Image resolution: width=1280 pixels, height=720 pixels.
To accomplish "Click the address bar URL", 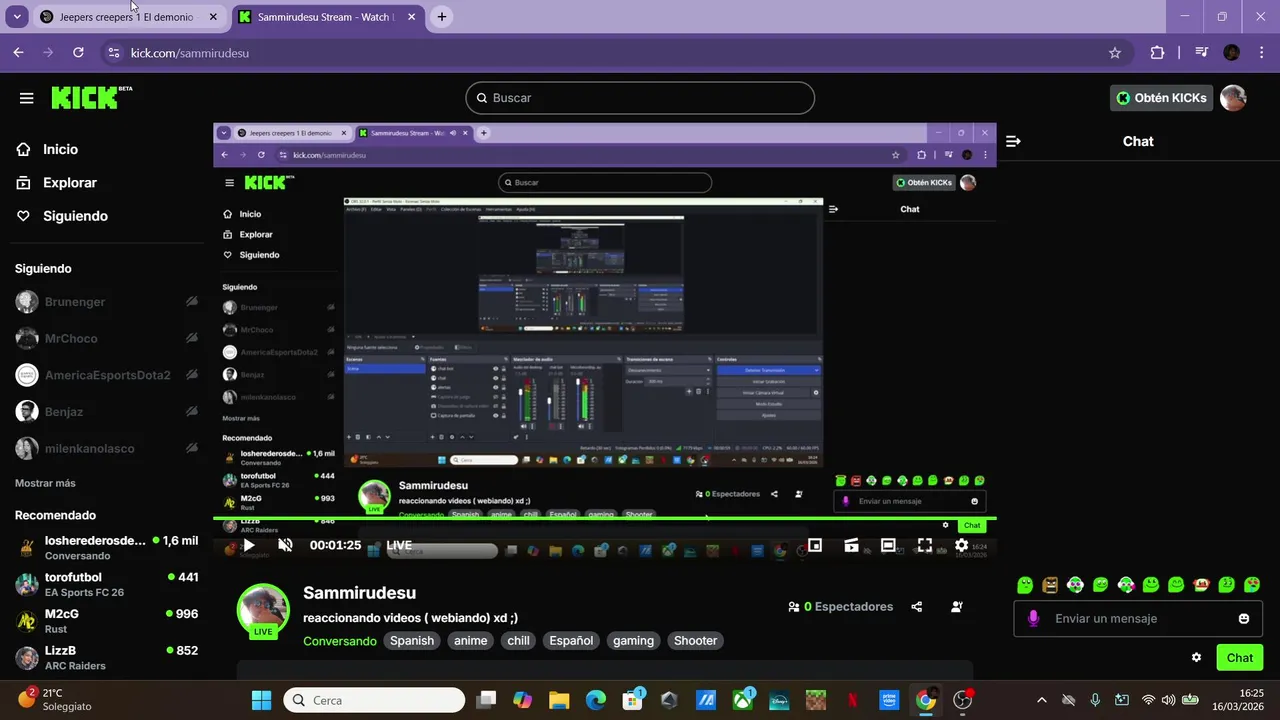I will (x=190, y=53).
